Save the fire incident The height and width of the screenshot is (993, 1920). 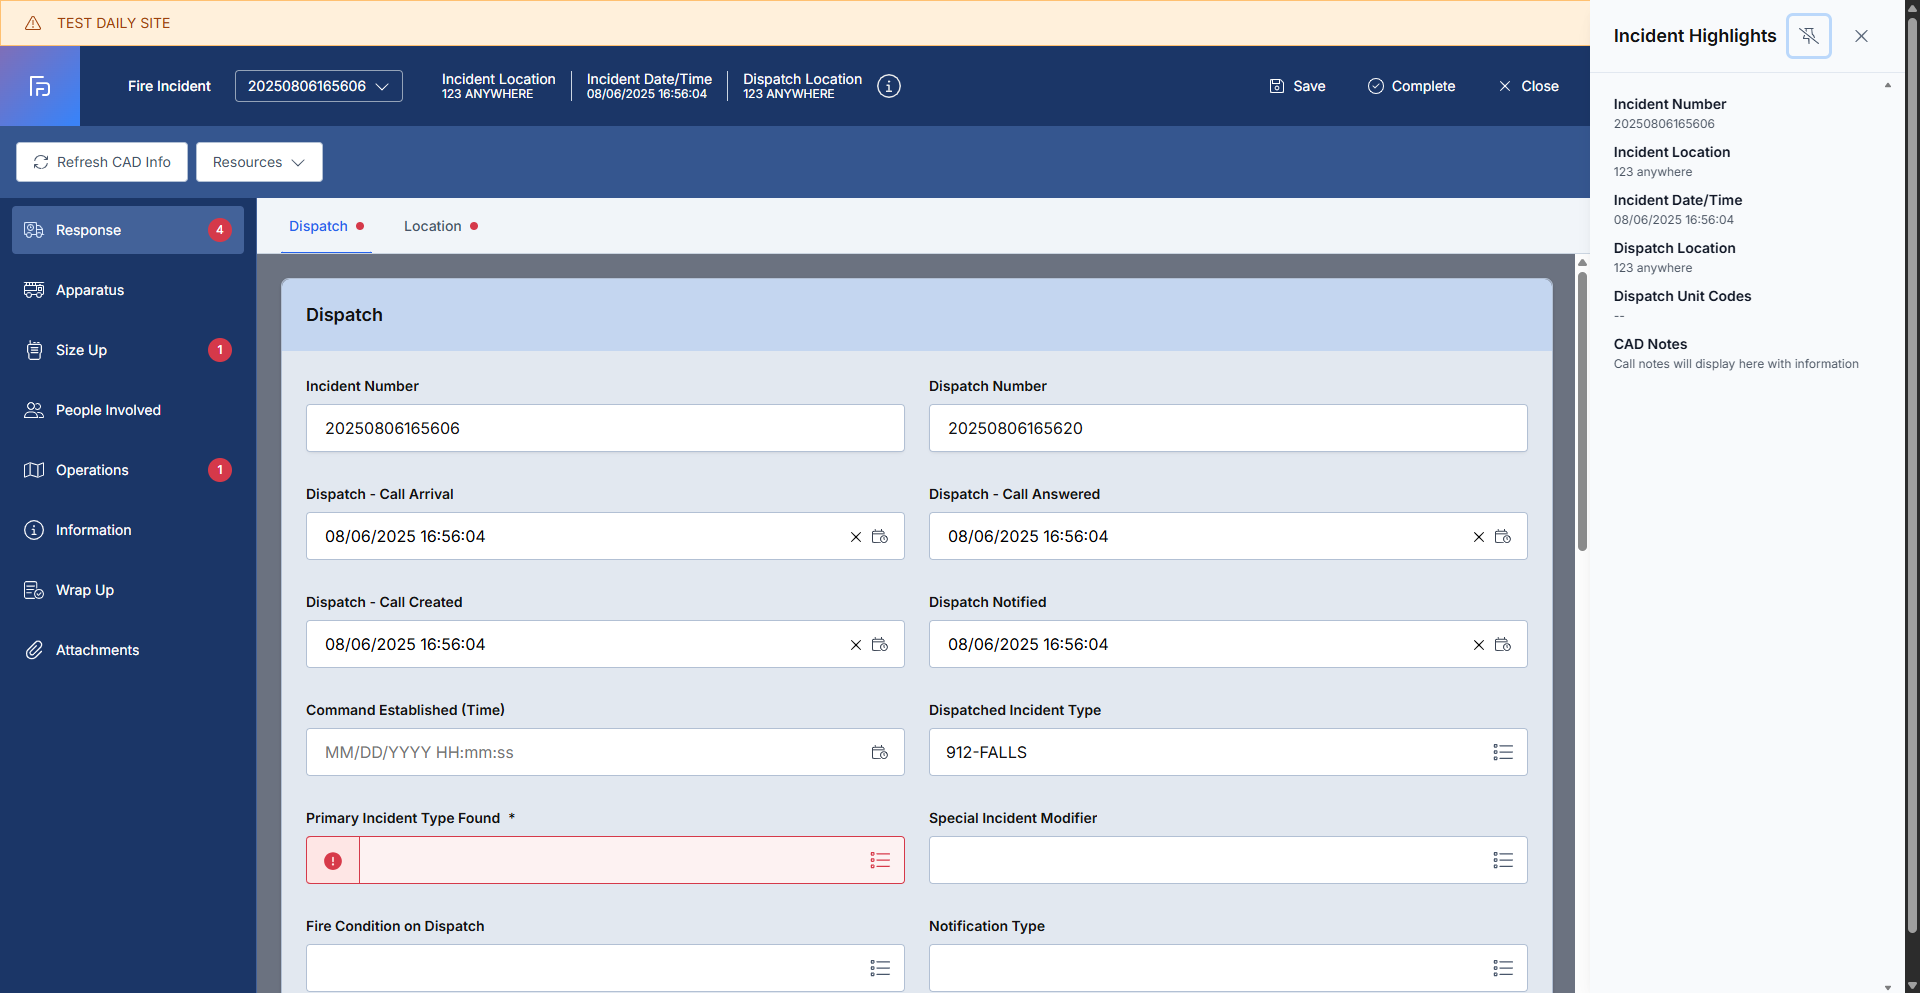tap(1297, 86)
